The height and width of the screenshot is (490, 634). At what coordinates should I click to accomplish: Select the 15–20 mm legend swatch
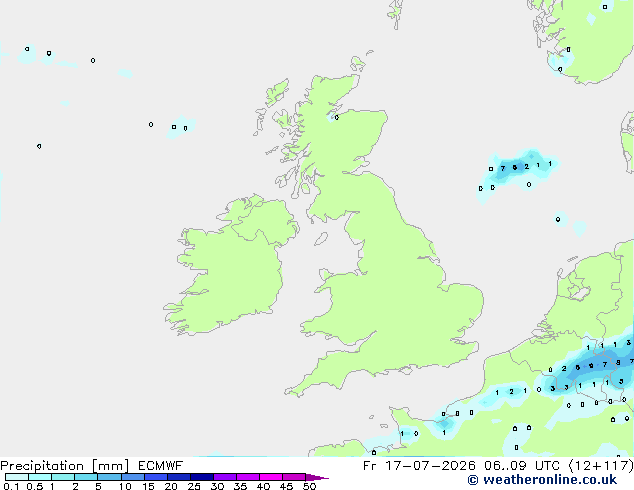(155, 477)
